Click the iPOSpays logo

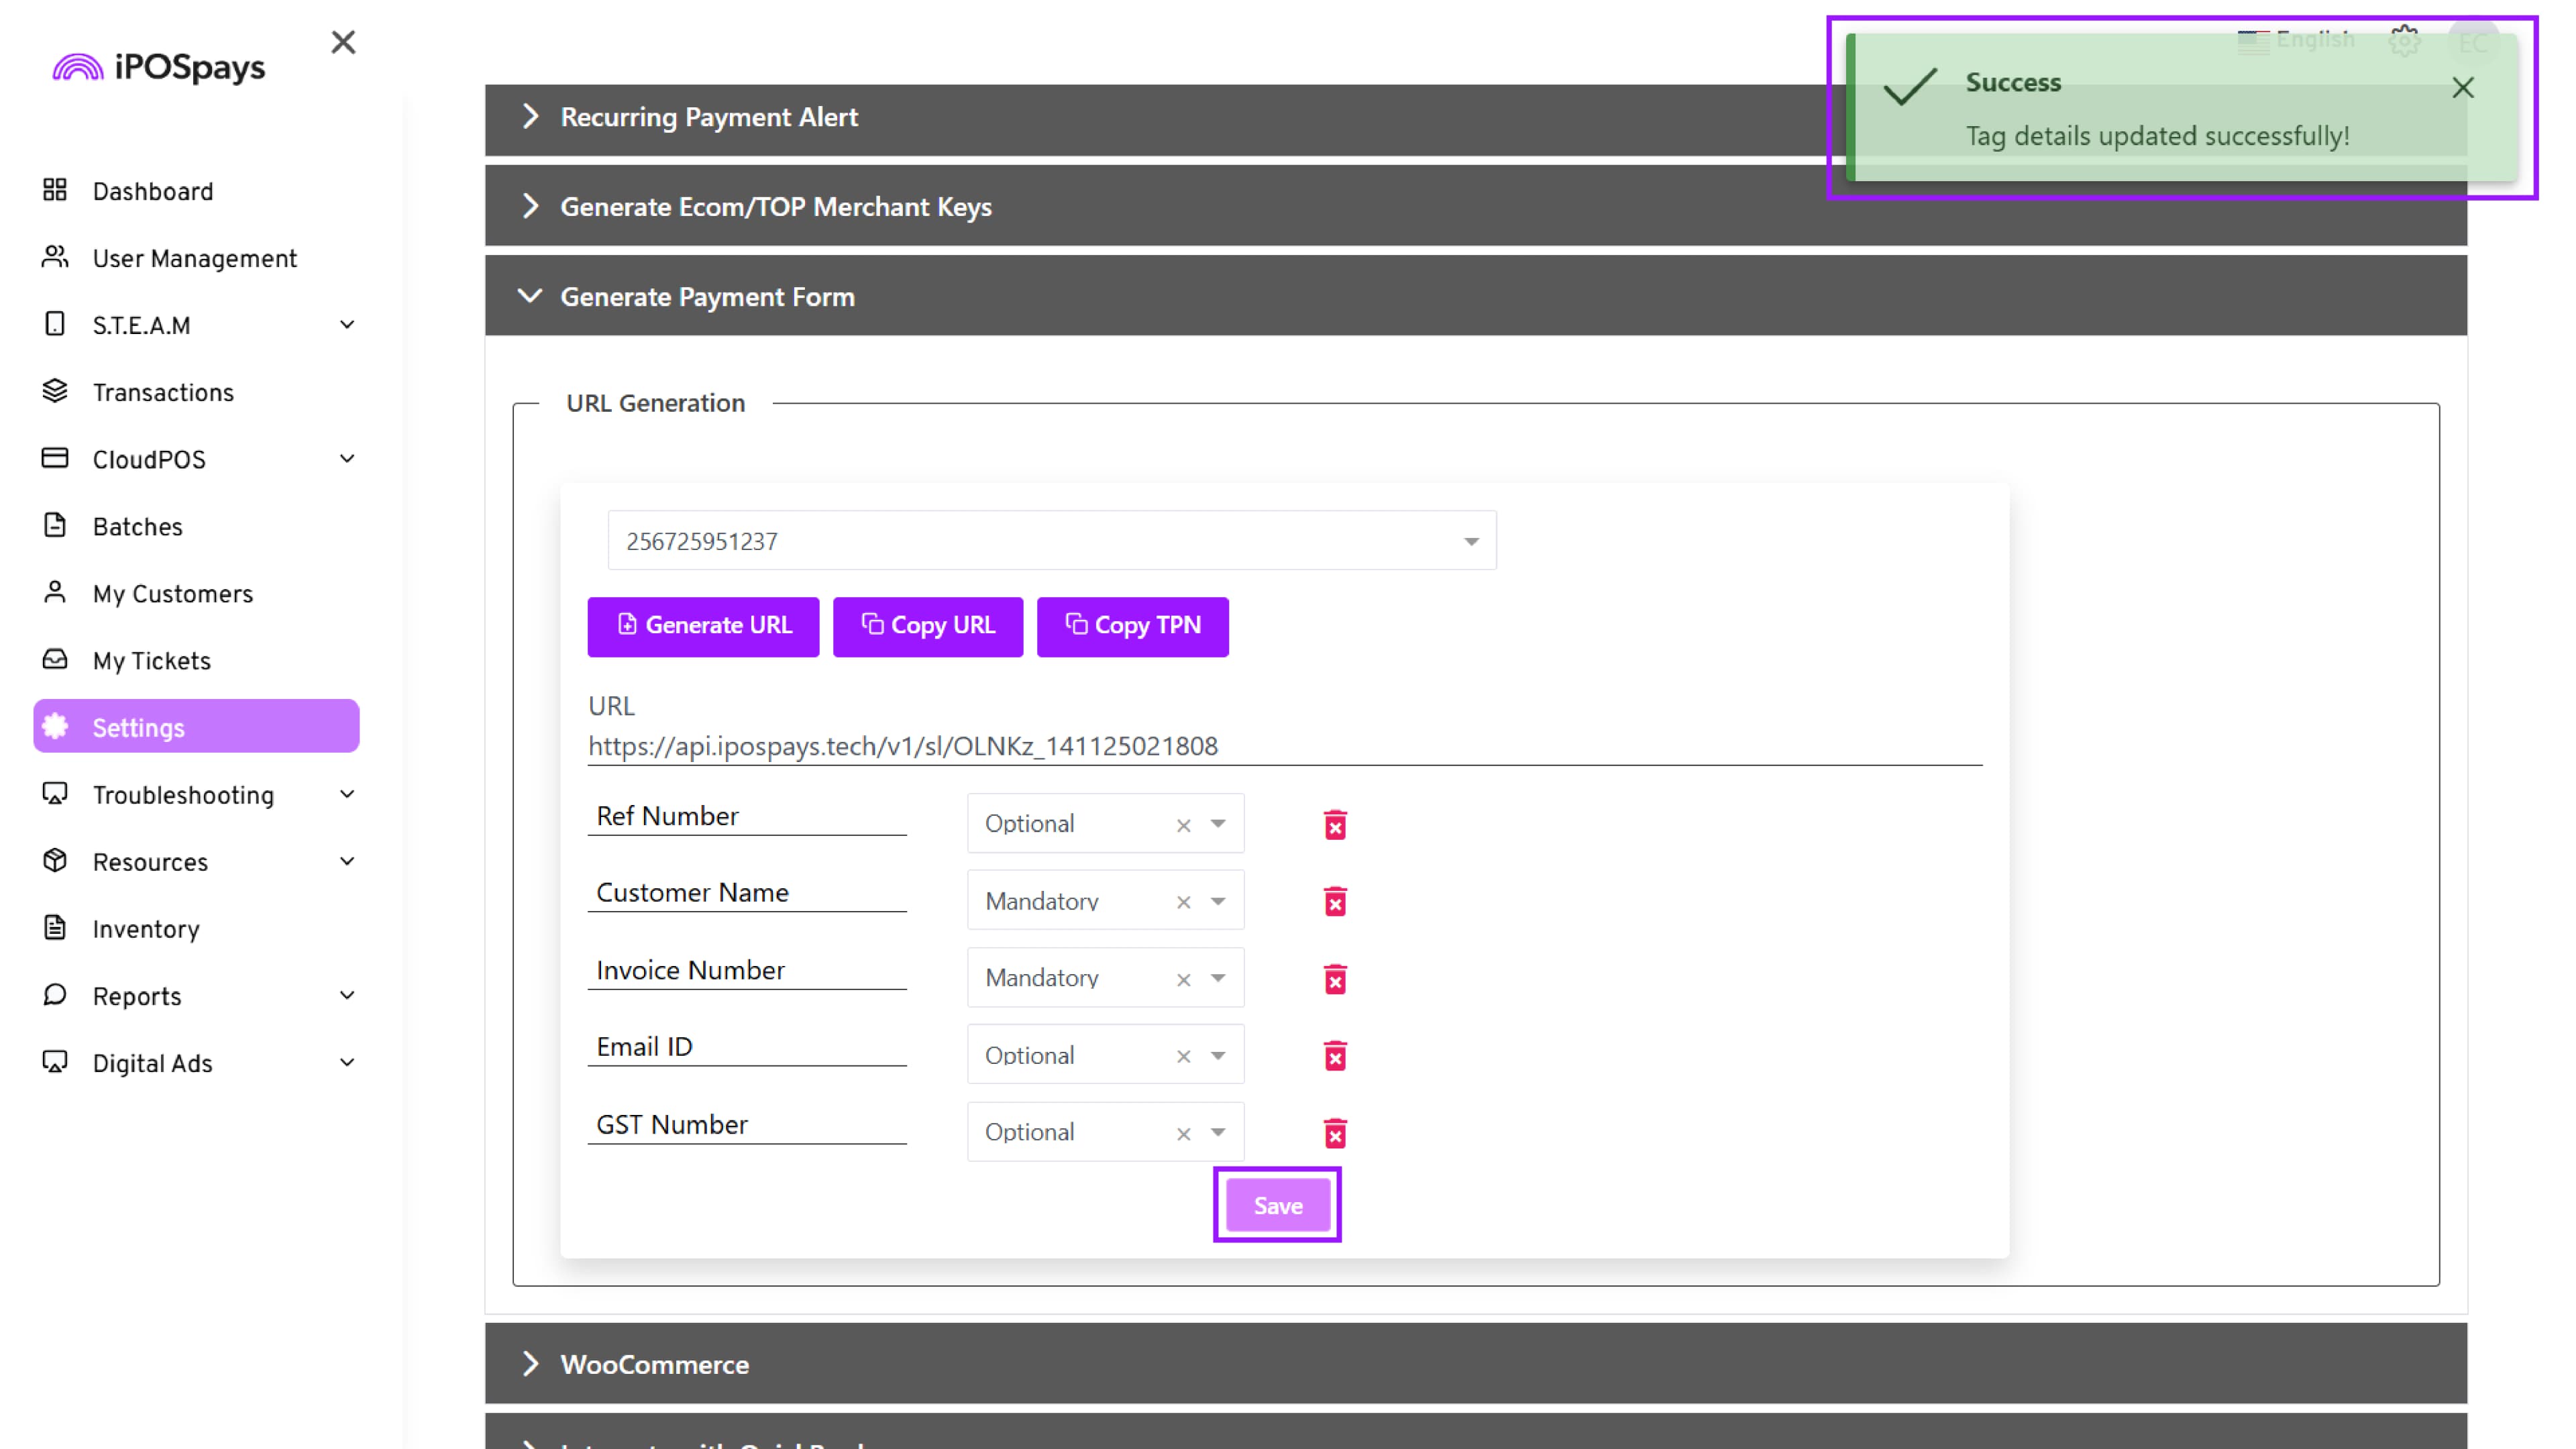pyautogui.click(x=160, y=67)
